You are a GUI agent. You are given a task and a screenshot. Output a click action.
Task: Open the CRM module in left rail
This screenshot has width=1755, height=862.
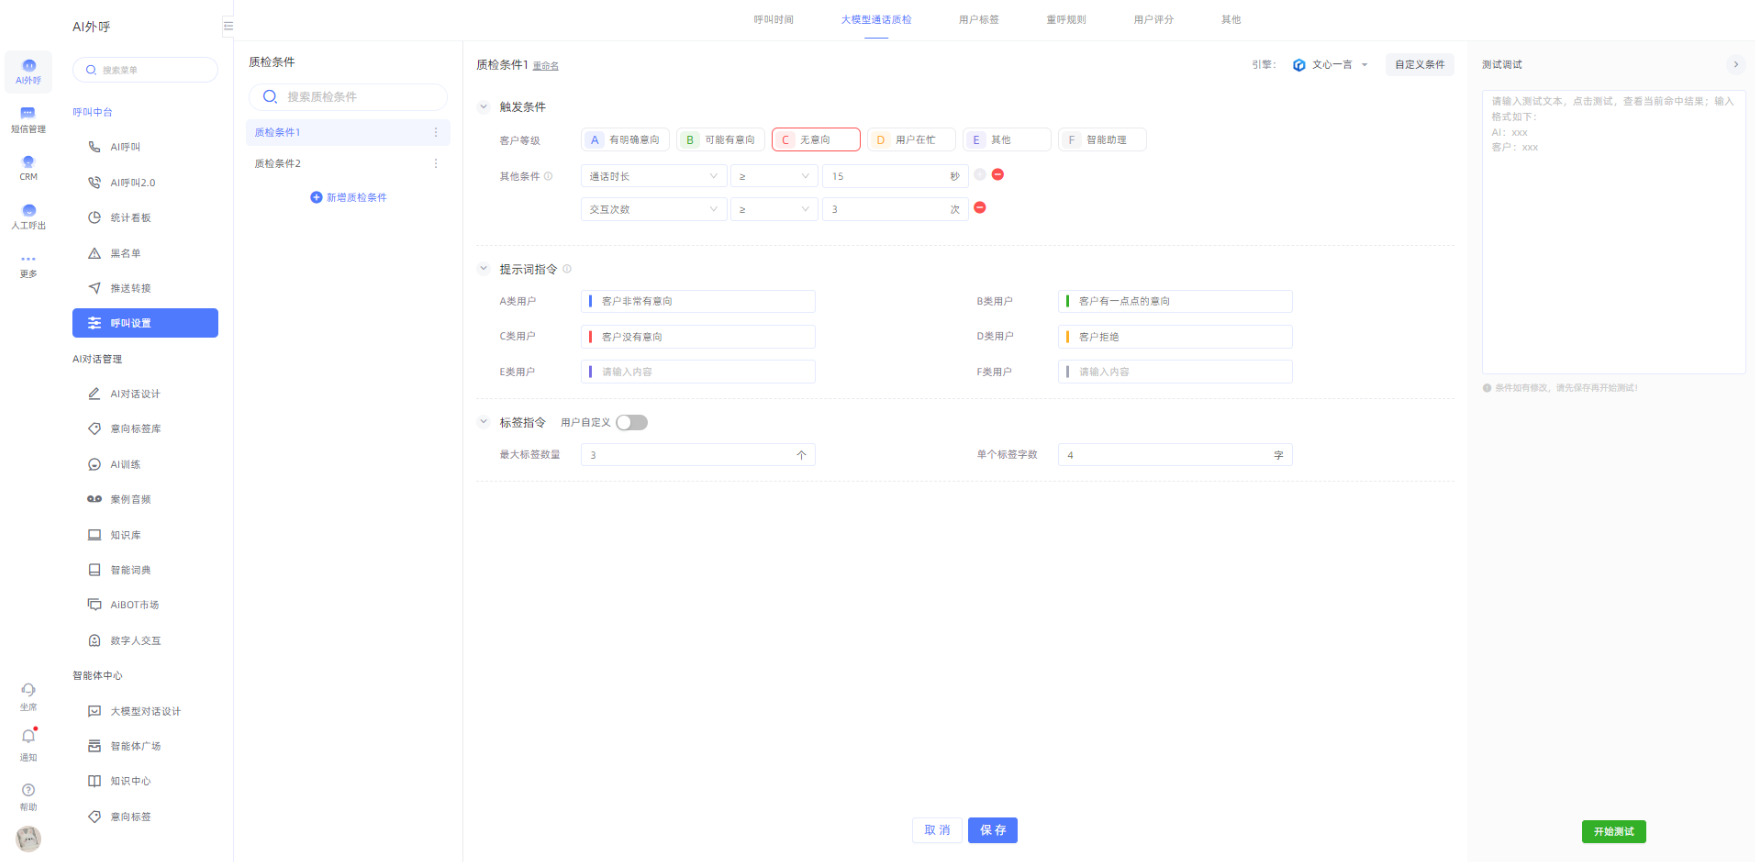click(x=28, y=167)
